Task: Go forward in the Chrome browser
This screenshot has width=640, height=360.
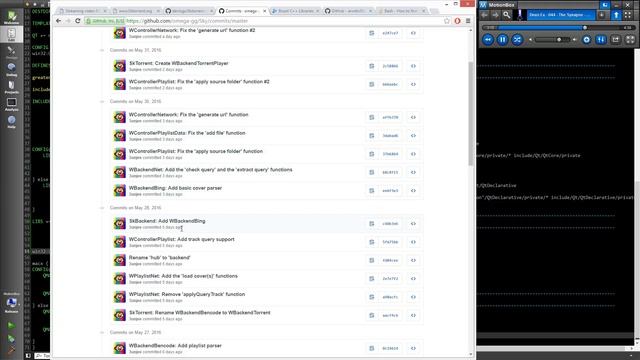Action: click(68, 21)
